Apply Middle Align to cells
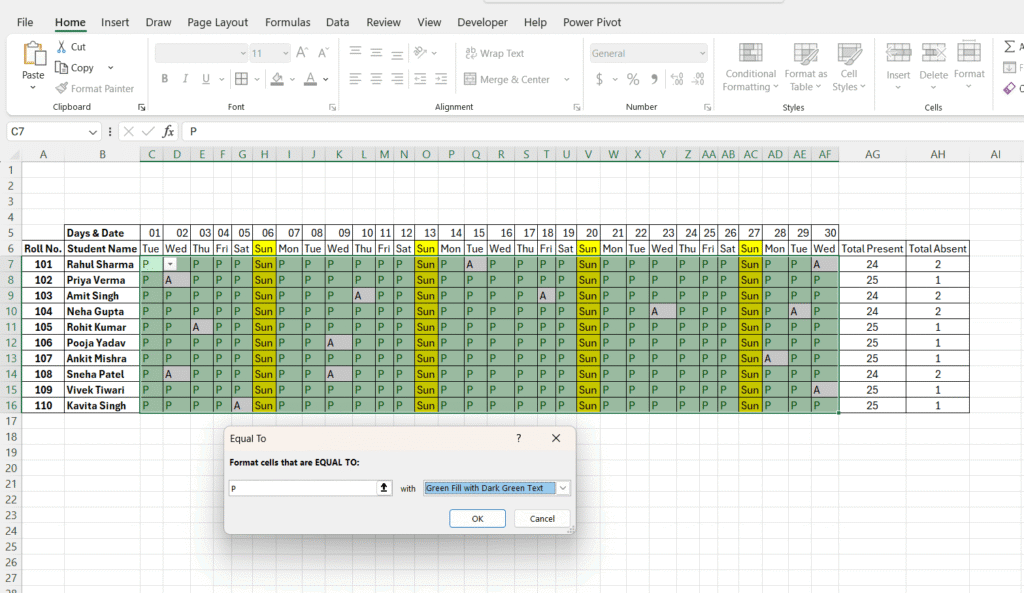Image resolution: width=1024 pixels, height=593 pixels. pyautogui.click(x=376, y=53)
